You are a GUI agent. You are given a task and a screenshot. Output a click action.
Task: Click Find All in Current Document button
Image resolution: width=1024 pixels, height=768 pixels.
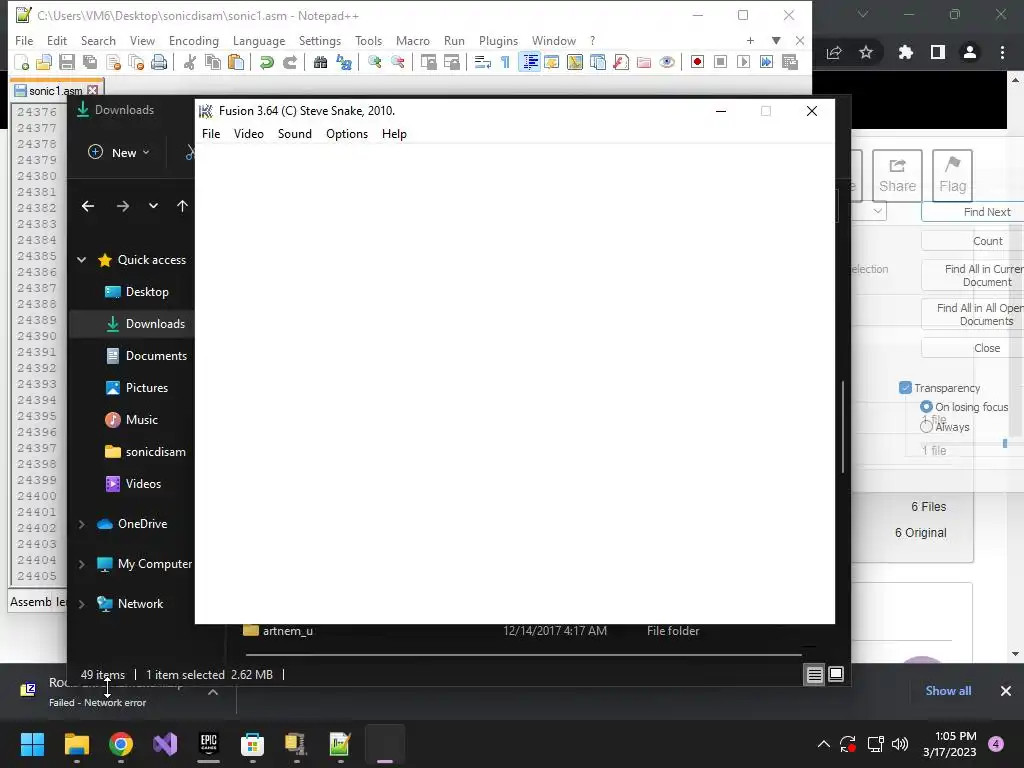[972, 276]
